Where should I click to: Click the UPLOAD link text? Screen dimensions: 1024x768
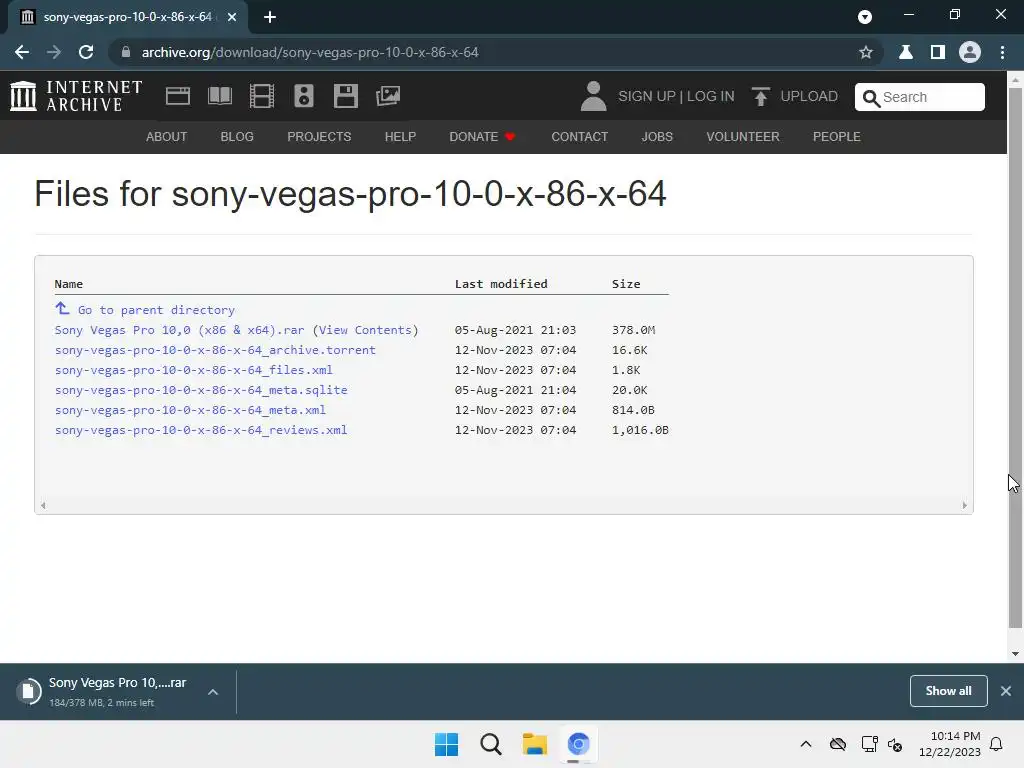(x=809, y=96)
